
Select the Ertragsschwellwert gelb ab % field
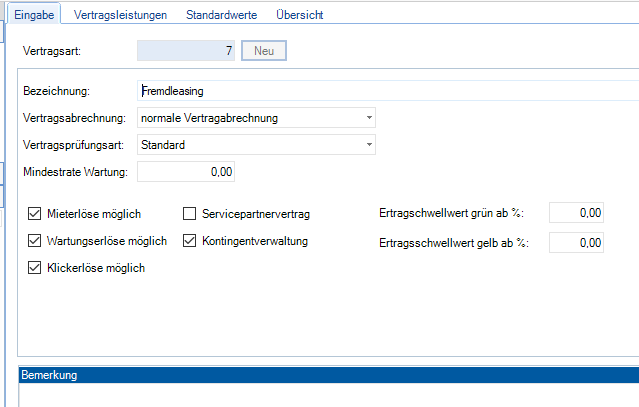(x=577, y=242)
